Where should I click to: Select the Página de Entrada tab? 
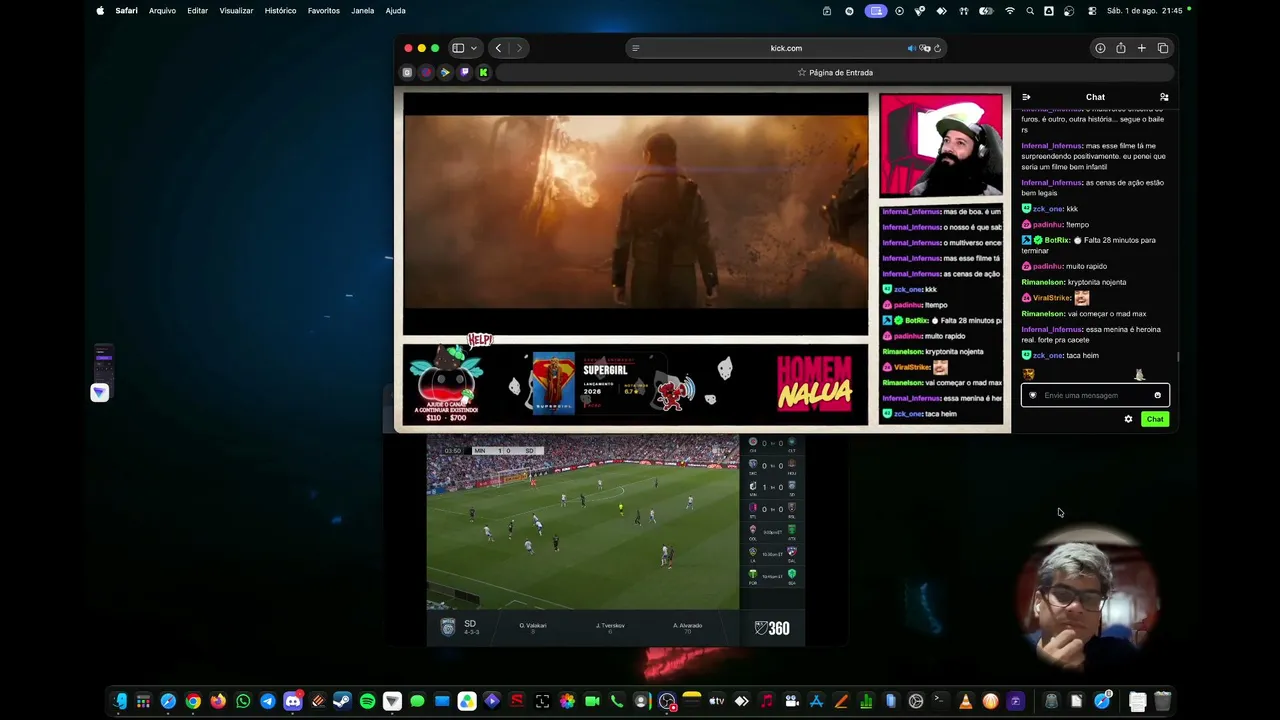835,72
